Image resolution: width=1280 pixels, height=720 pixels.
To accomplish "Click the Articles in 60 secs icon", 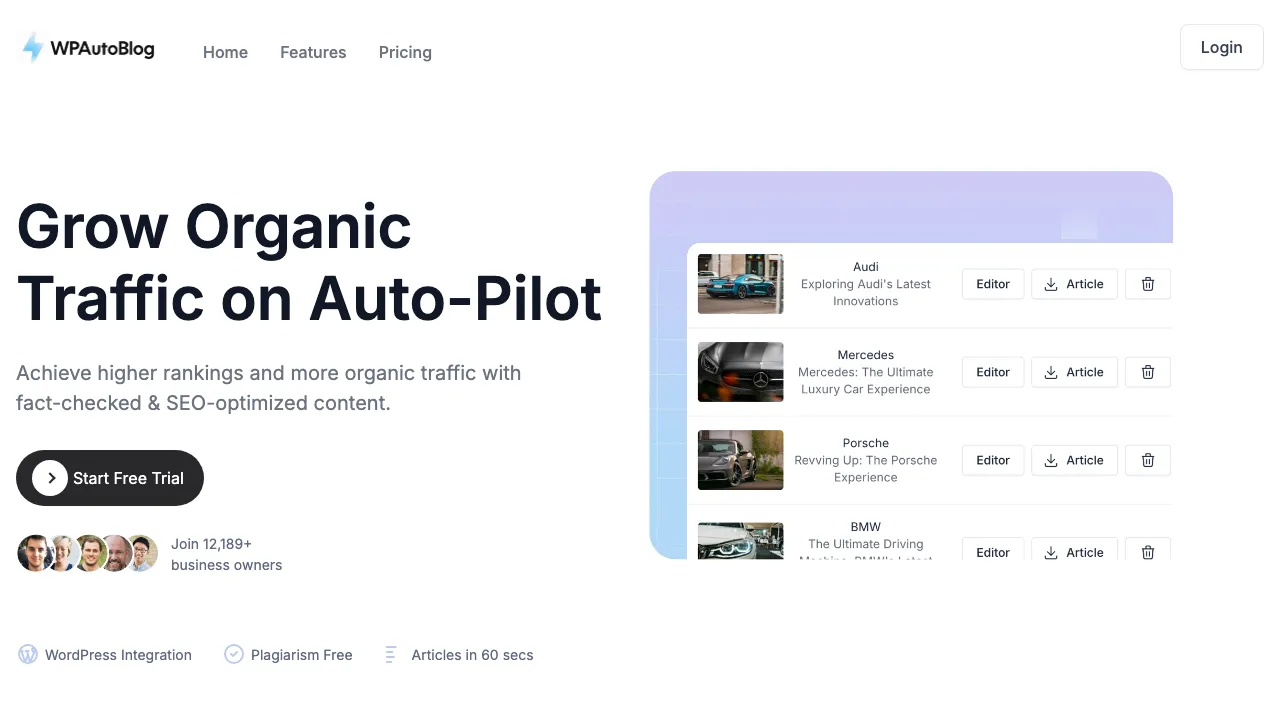I will (x=390, y=654).
